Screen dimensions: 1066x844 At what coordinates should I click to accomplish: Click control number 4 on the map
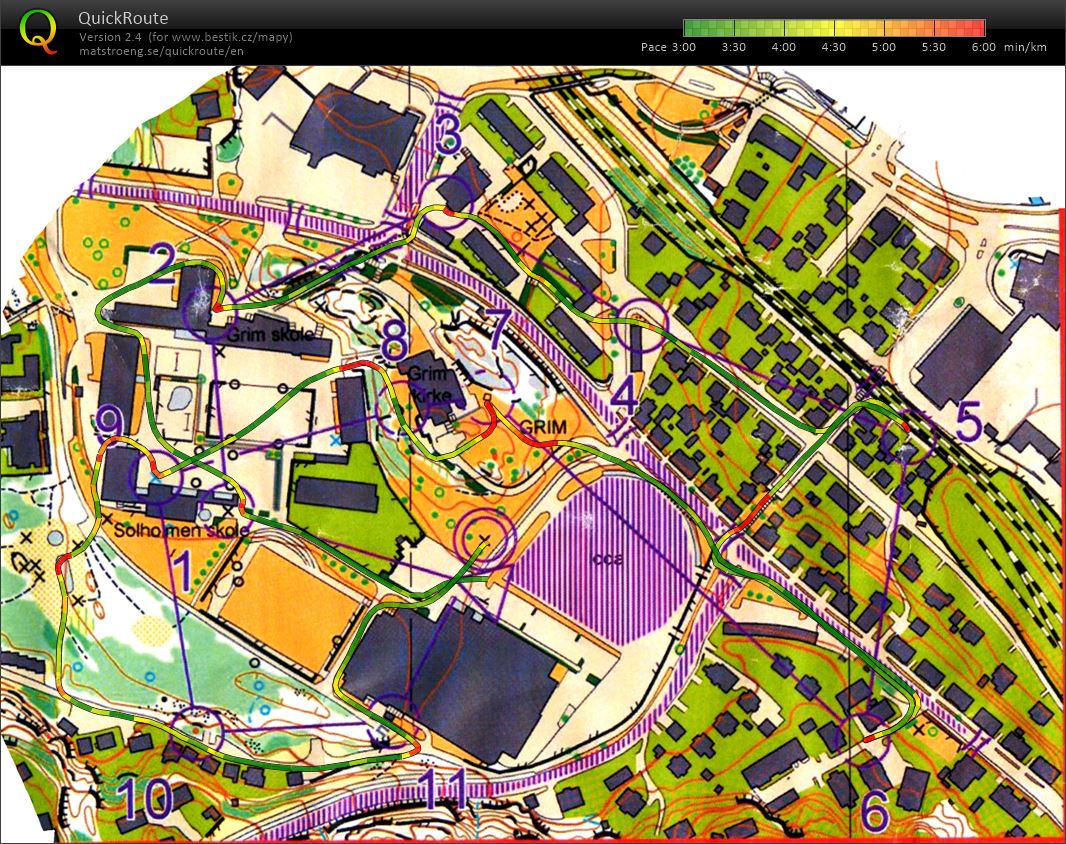tap(625, 396)
